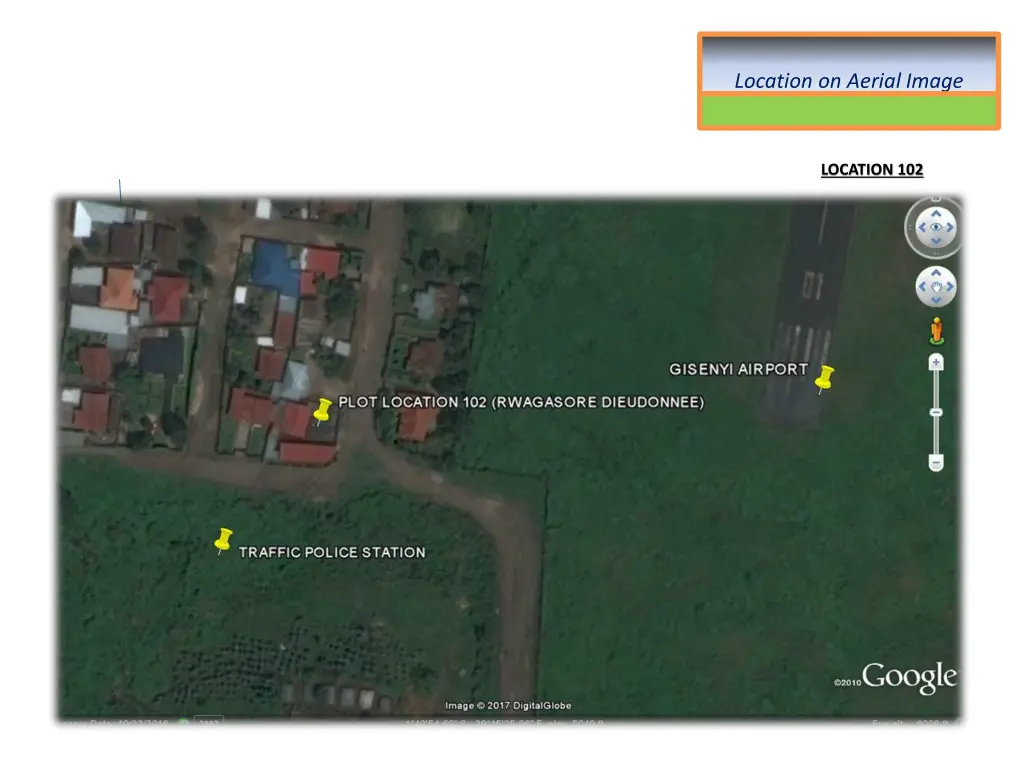1024x768 pixels.
Task: Click the LOCATION 102 heading
Action: click(x=872, y=170)
